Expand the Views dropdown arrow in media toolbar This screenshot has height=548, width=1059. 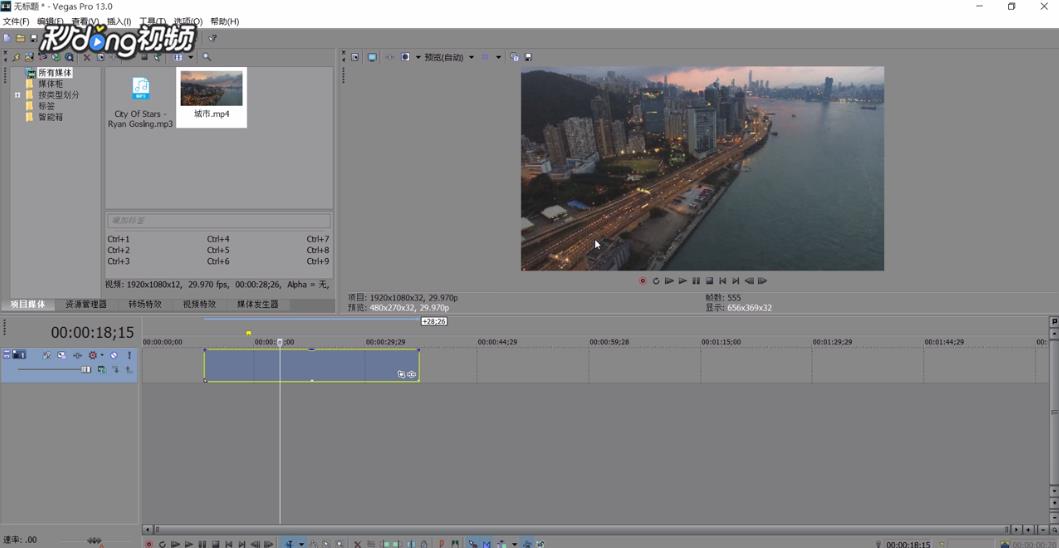(x=191, y=57)
